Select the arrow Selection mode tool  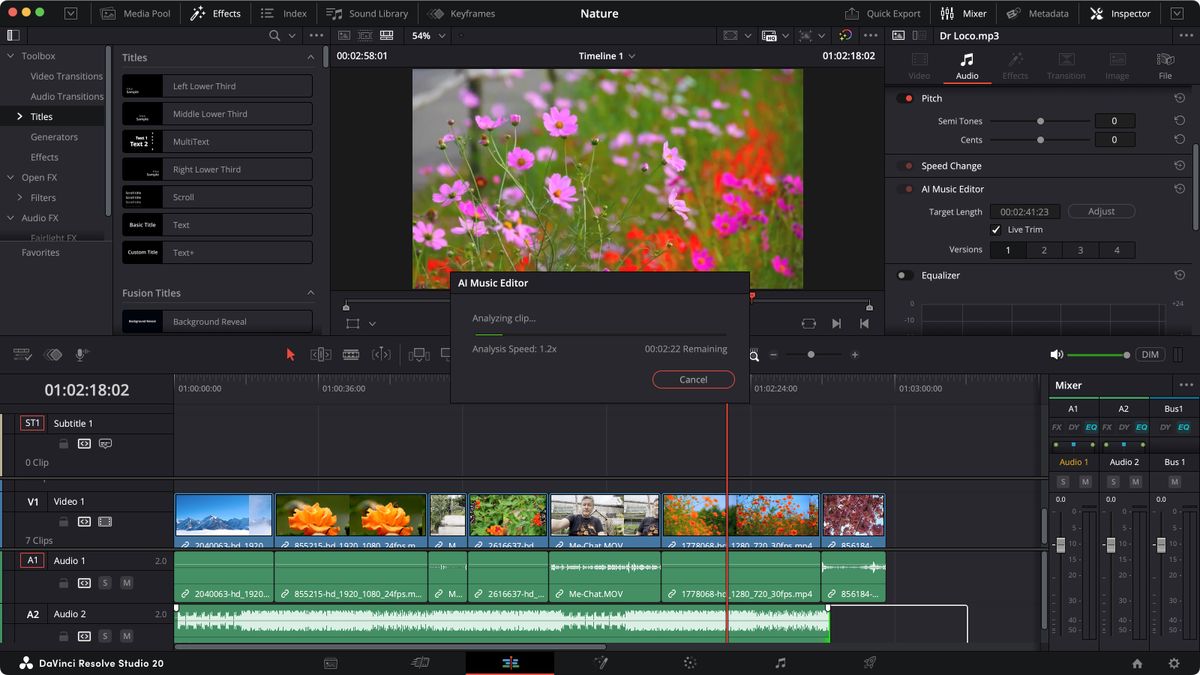coord(291,354)
